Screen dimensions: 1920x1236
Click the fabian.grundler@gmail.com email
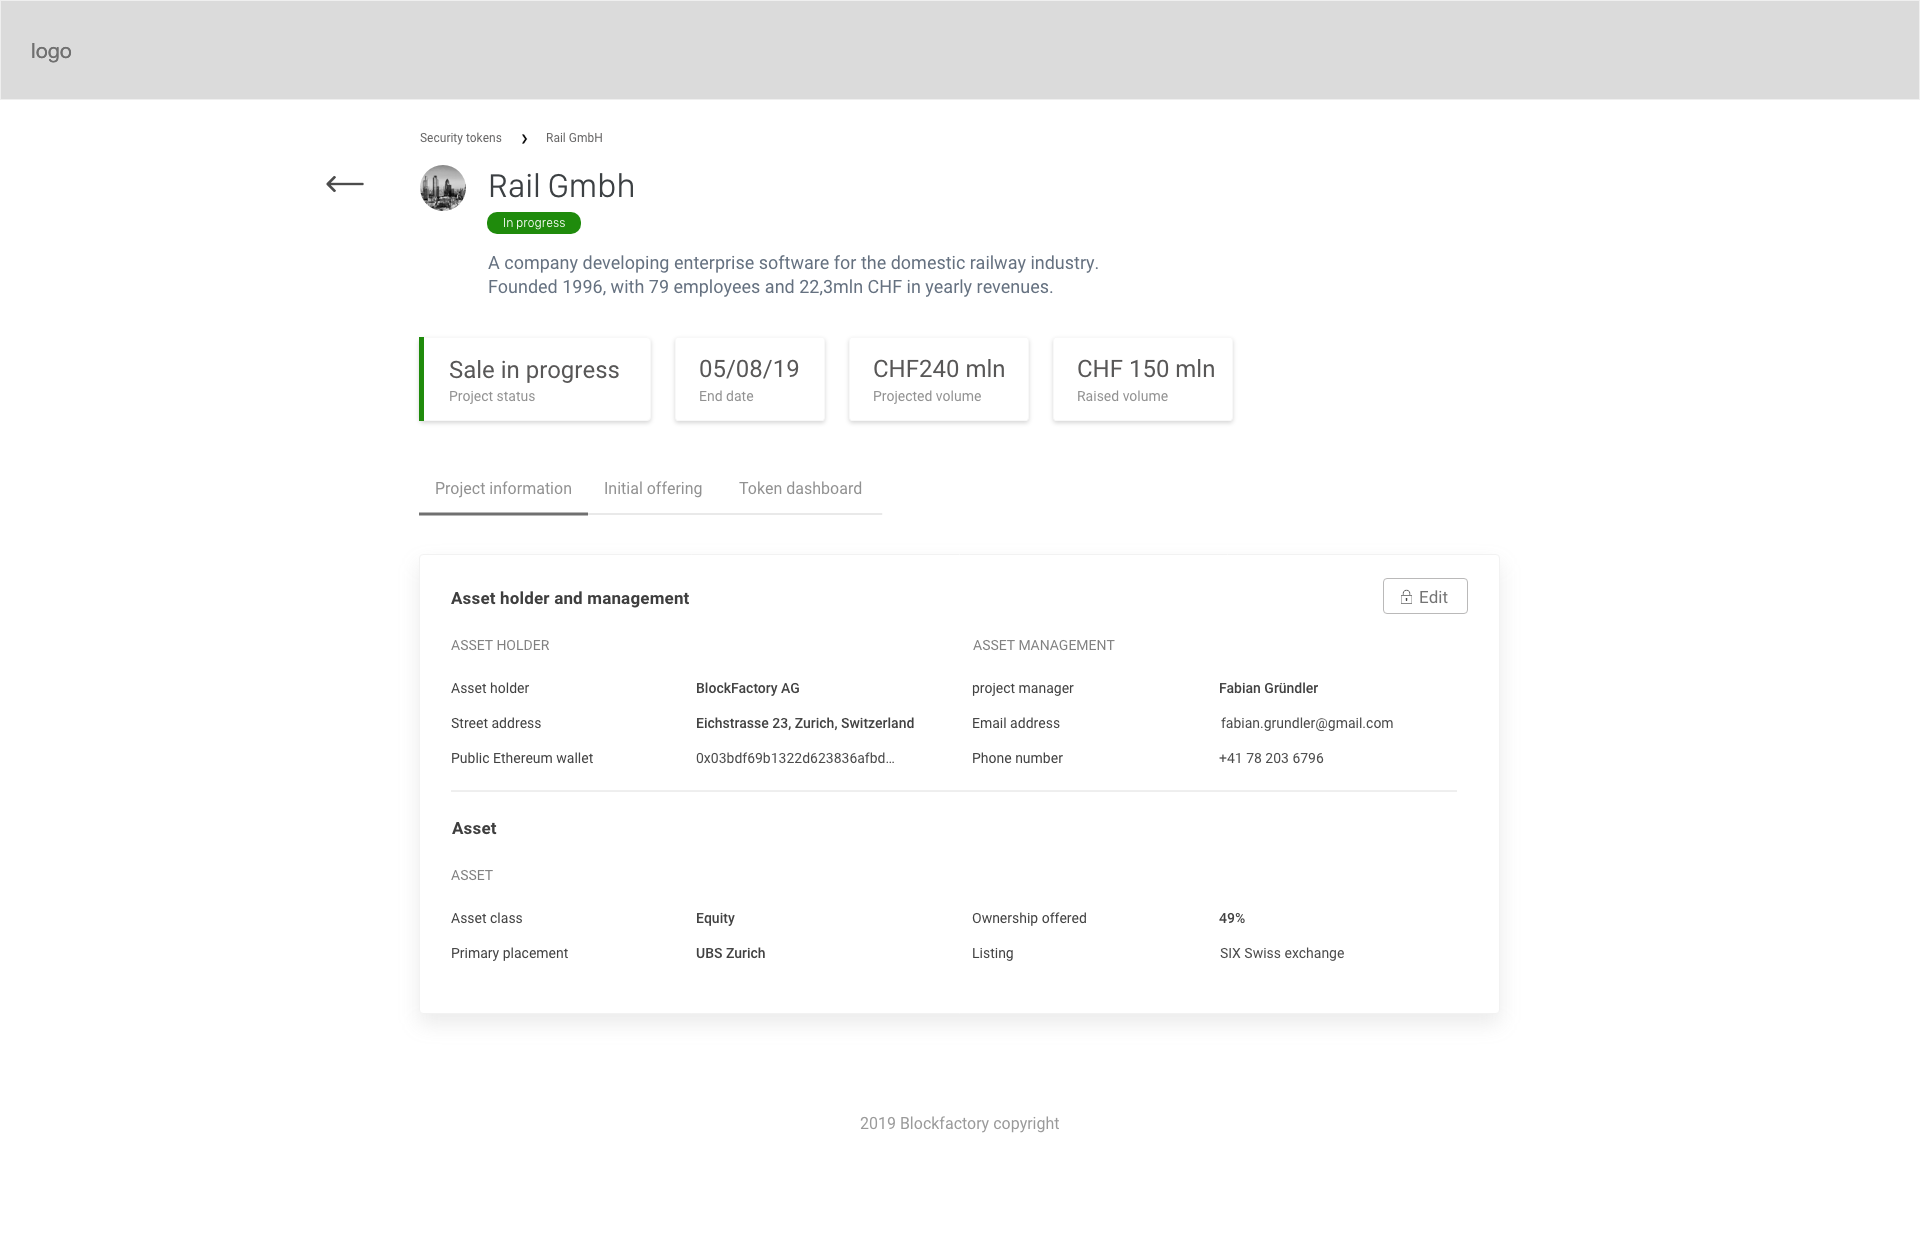tap(1307, 723)
